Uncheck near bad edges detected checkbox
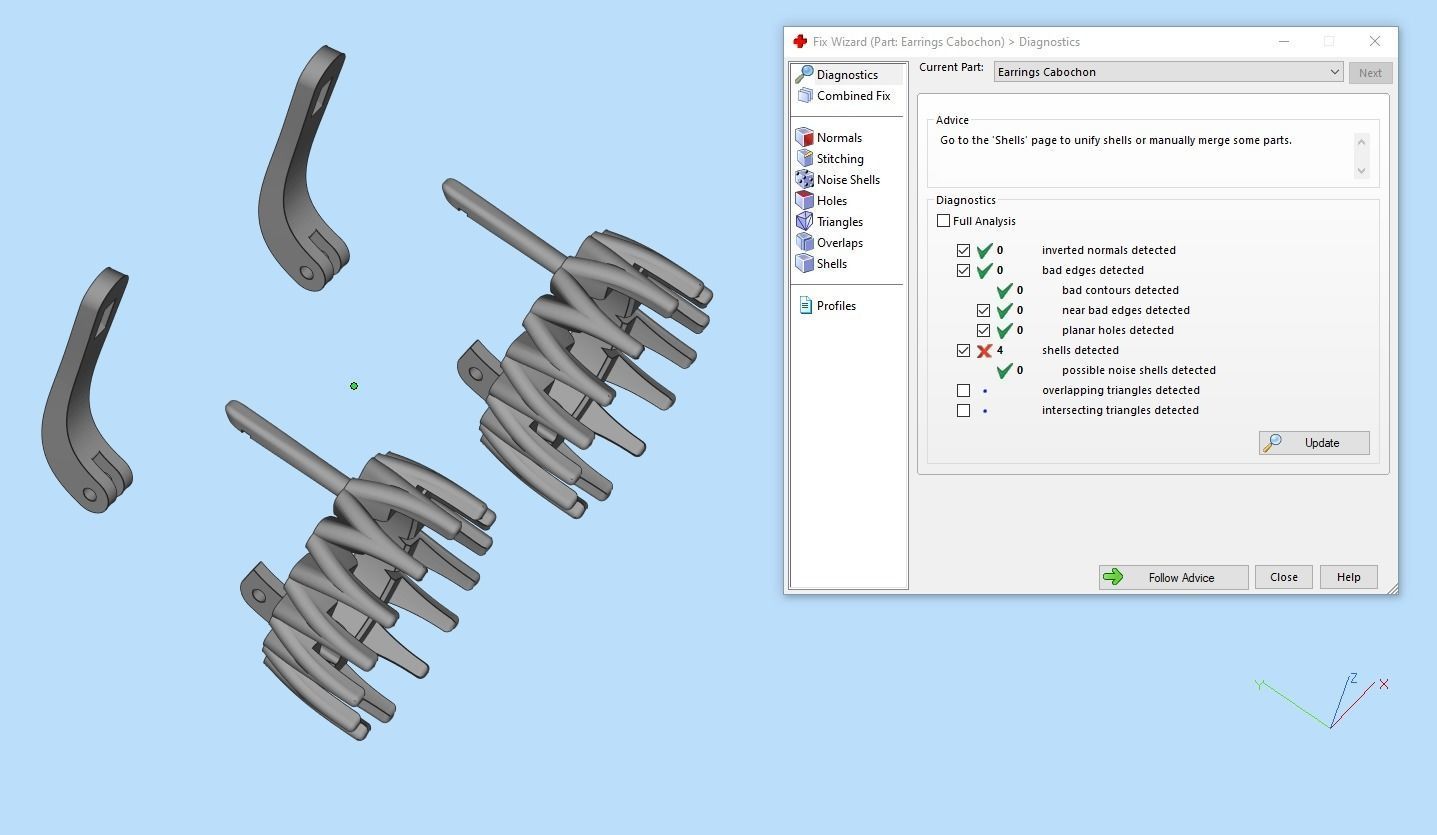This screenshot has width=1437, height=835. click(x=983, y=310)
